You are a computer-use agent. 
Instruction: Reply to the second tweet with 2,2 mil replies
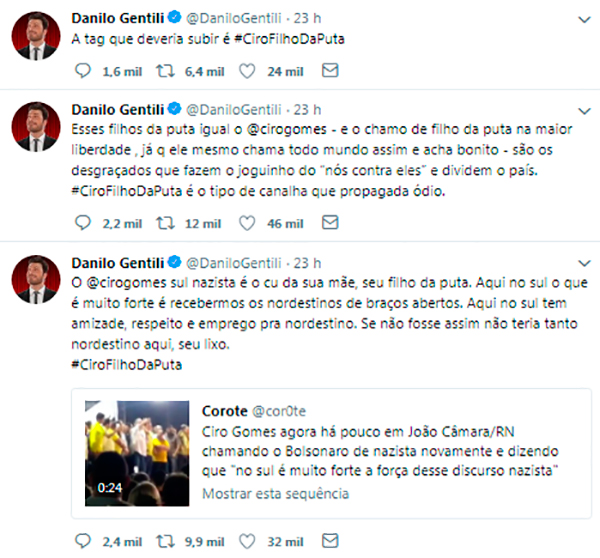(83, 223)
